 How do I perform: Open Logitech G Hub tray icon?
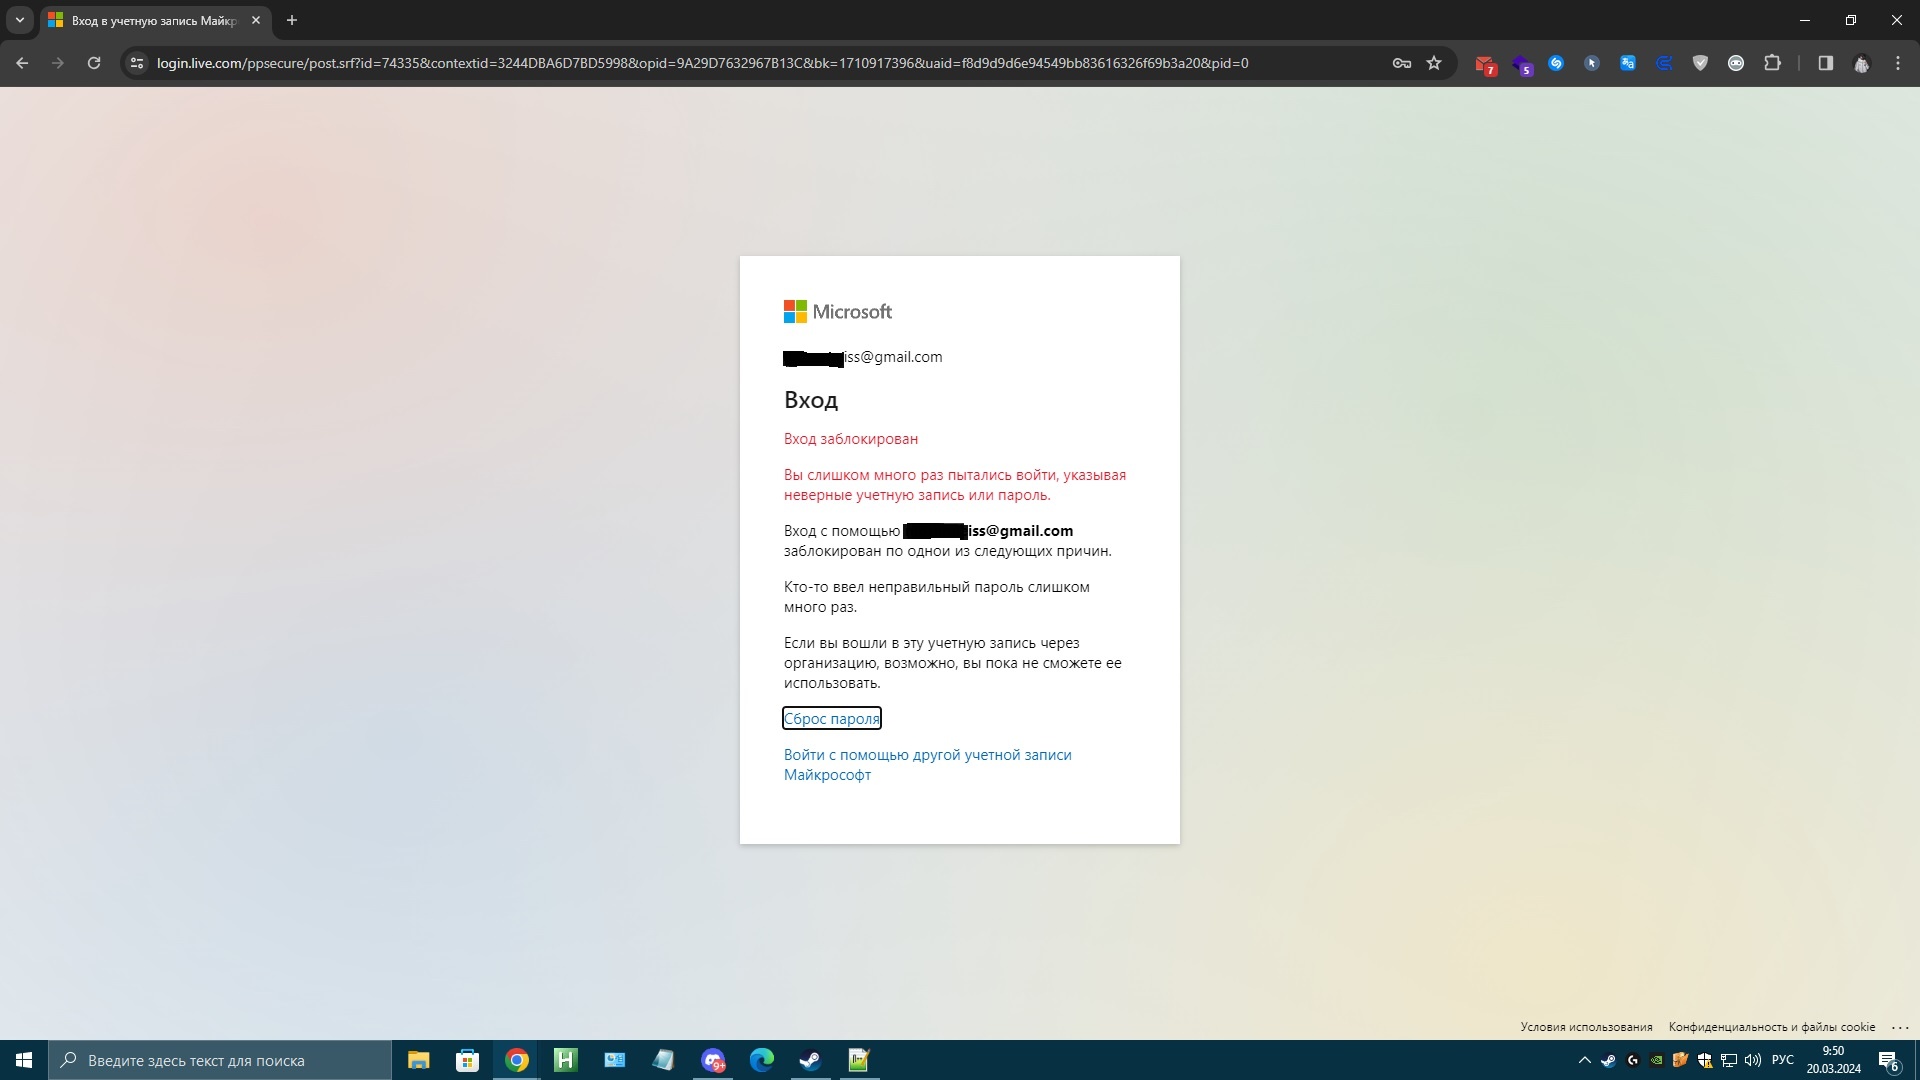click(1633, 1060)
